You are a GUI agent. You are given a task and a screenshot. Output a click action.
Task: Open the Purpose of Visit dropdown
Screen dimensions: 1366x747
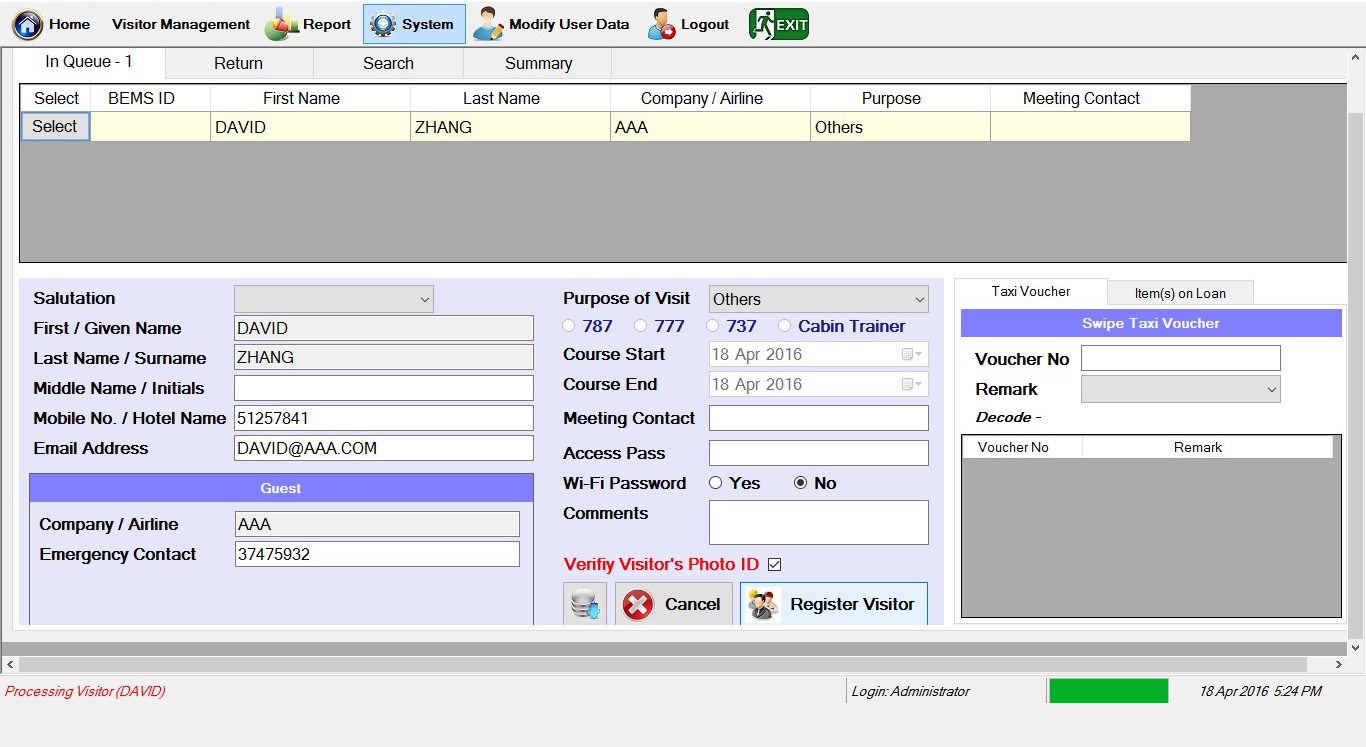point(818,299)
